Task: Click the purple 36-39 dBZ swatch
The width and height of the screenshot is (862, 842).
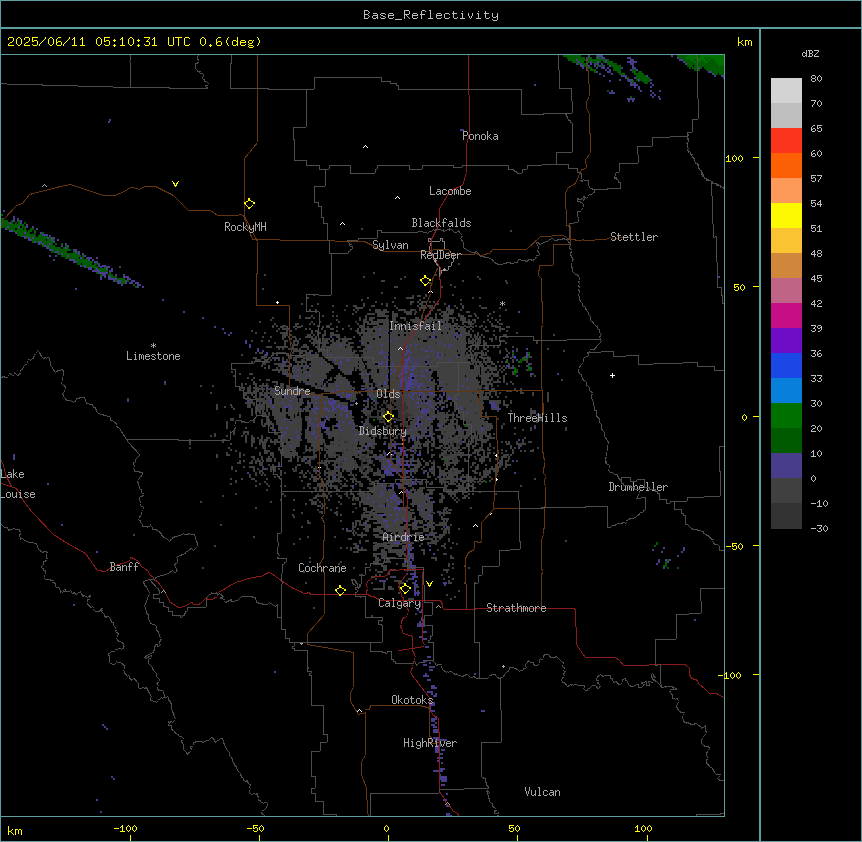Action: (786, 341)
